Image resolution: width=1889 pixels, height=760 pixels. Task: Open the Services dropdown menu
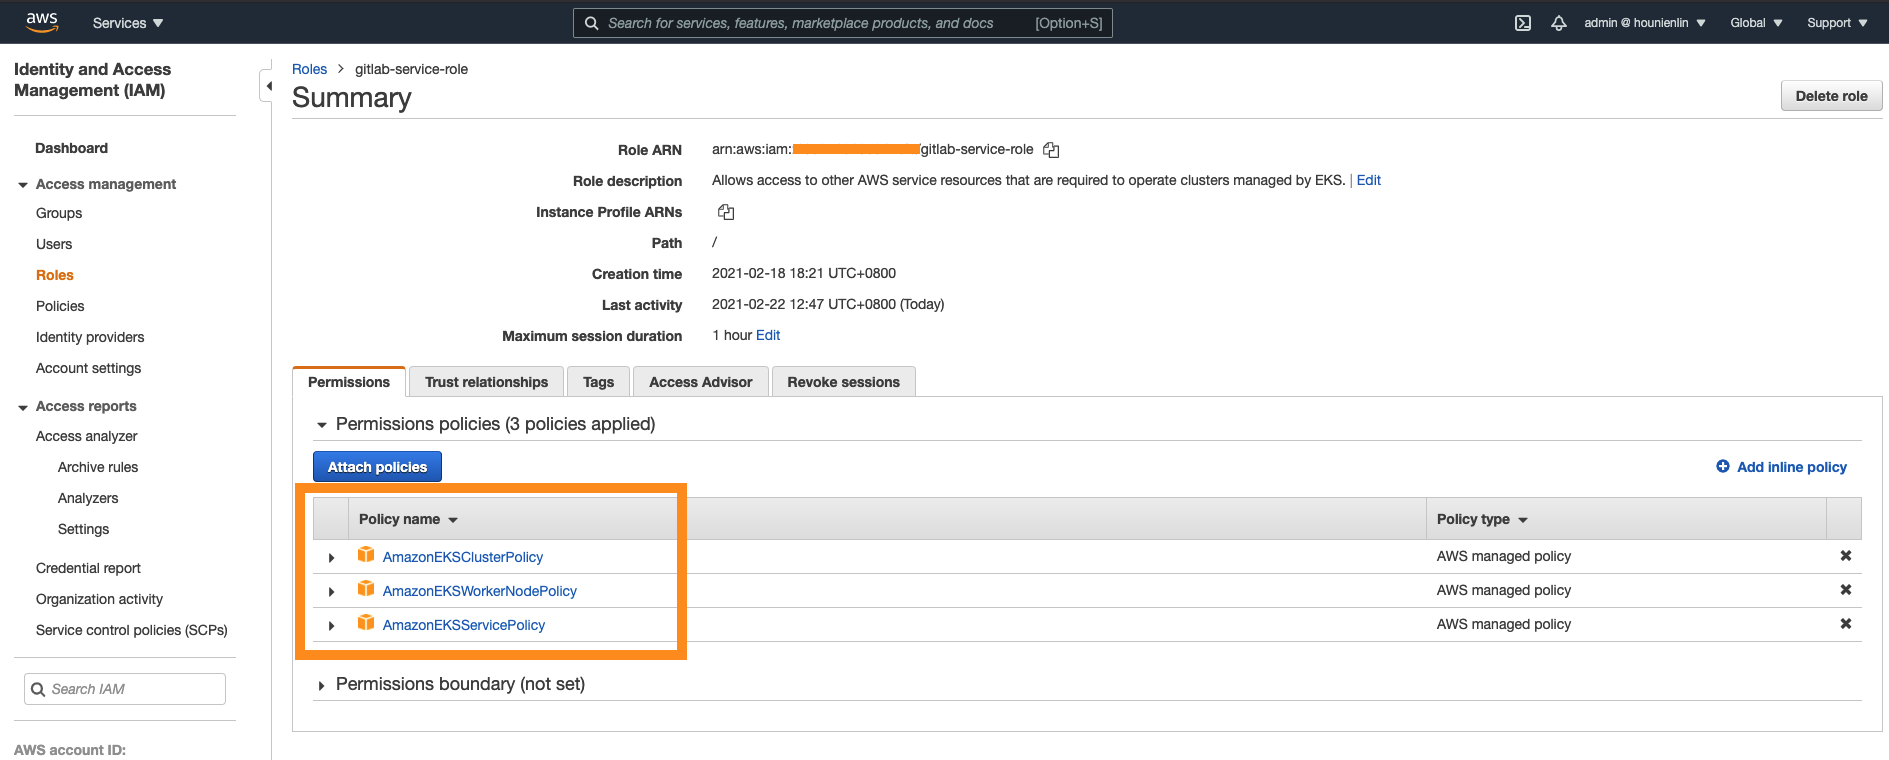pyautogui.click(x=128, y=23)
